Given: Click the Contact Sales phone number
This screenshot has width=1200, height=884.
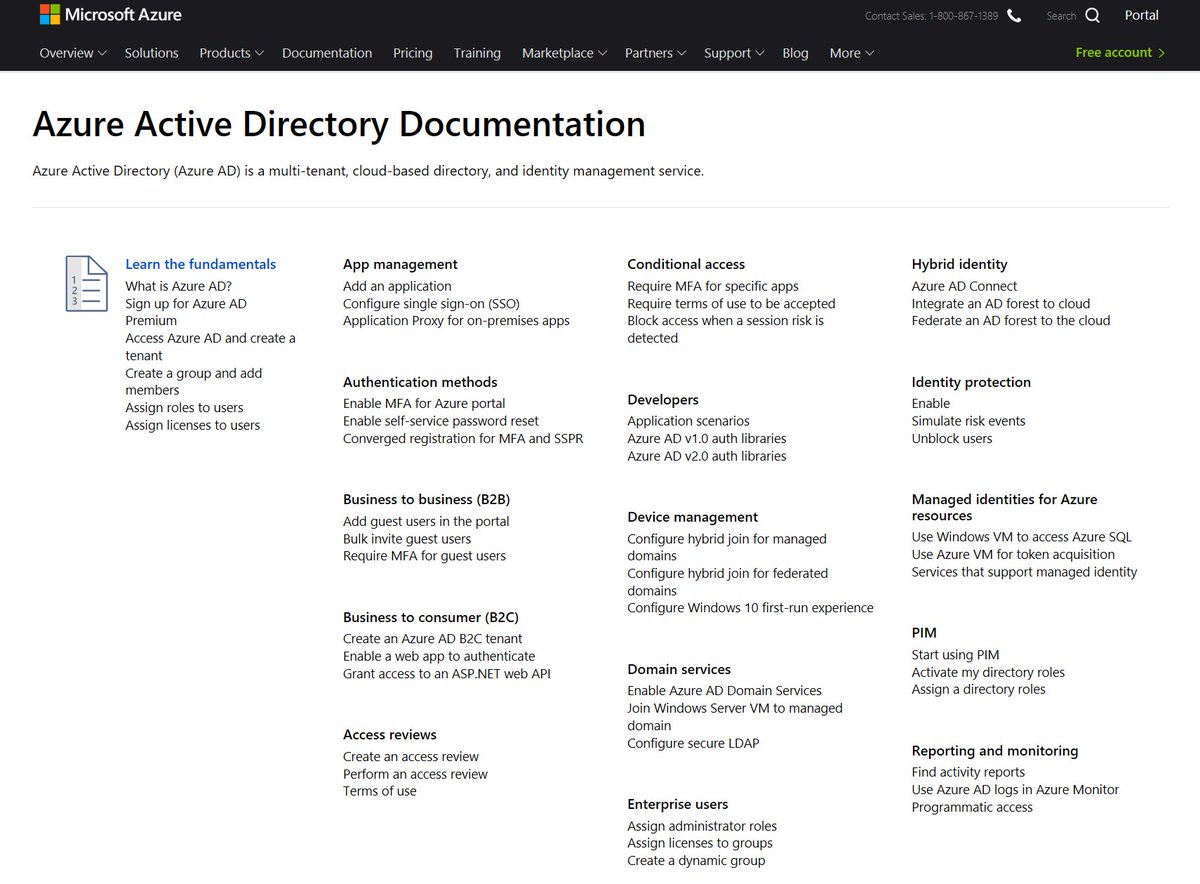Looking at the screenshot, I should (x=964, y=16).
